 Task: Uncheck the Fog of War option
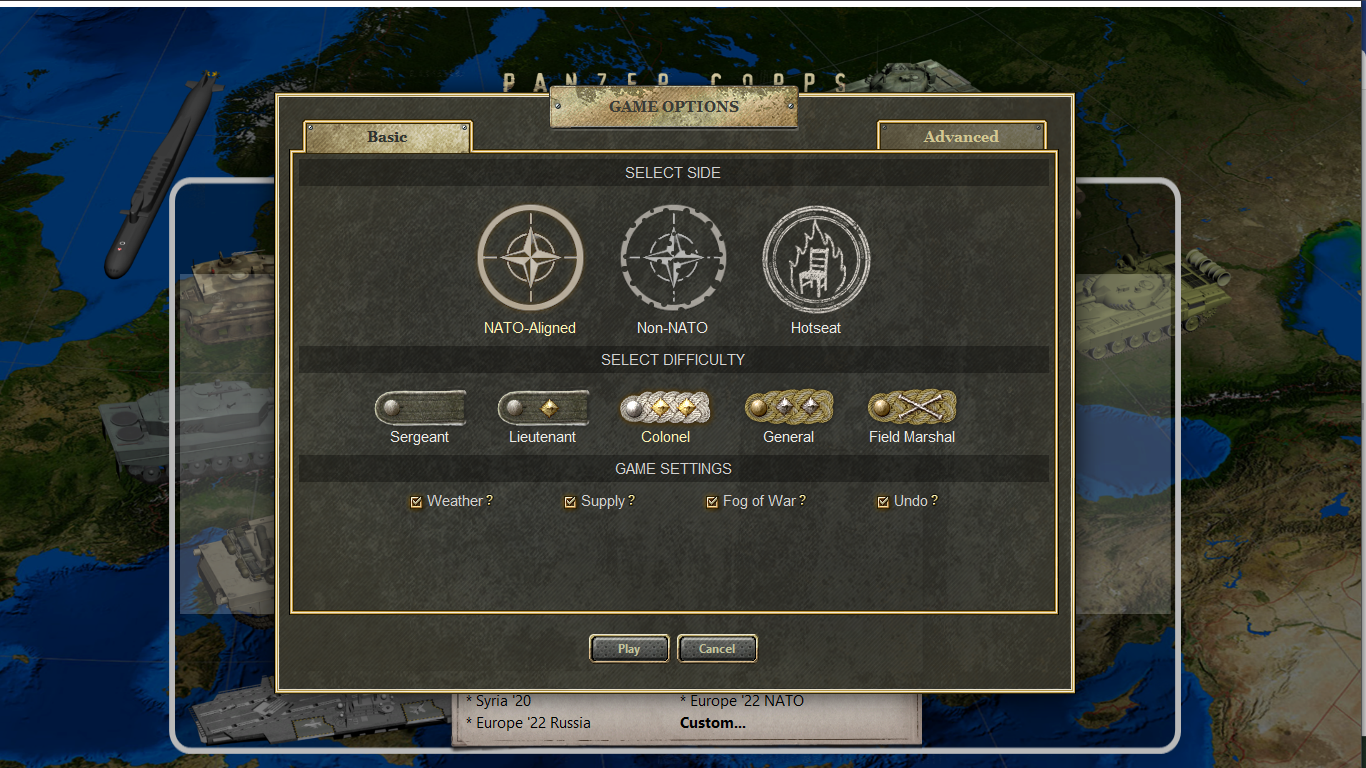click(712, 502)
